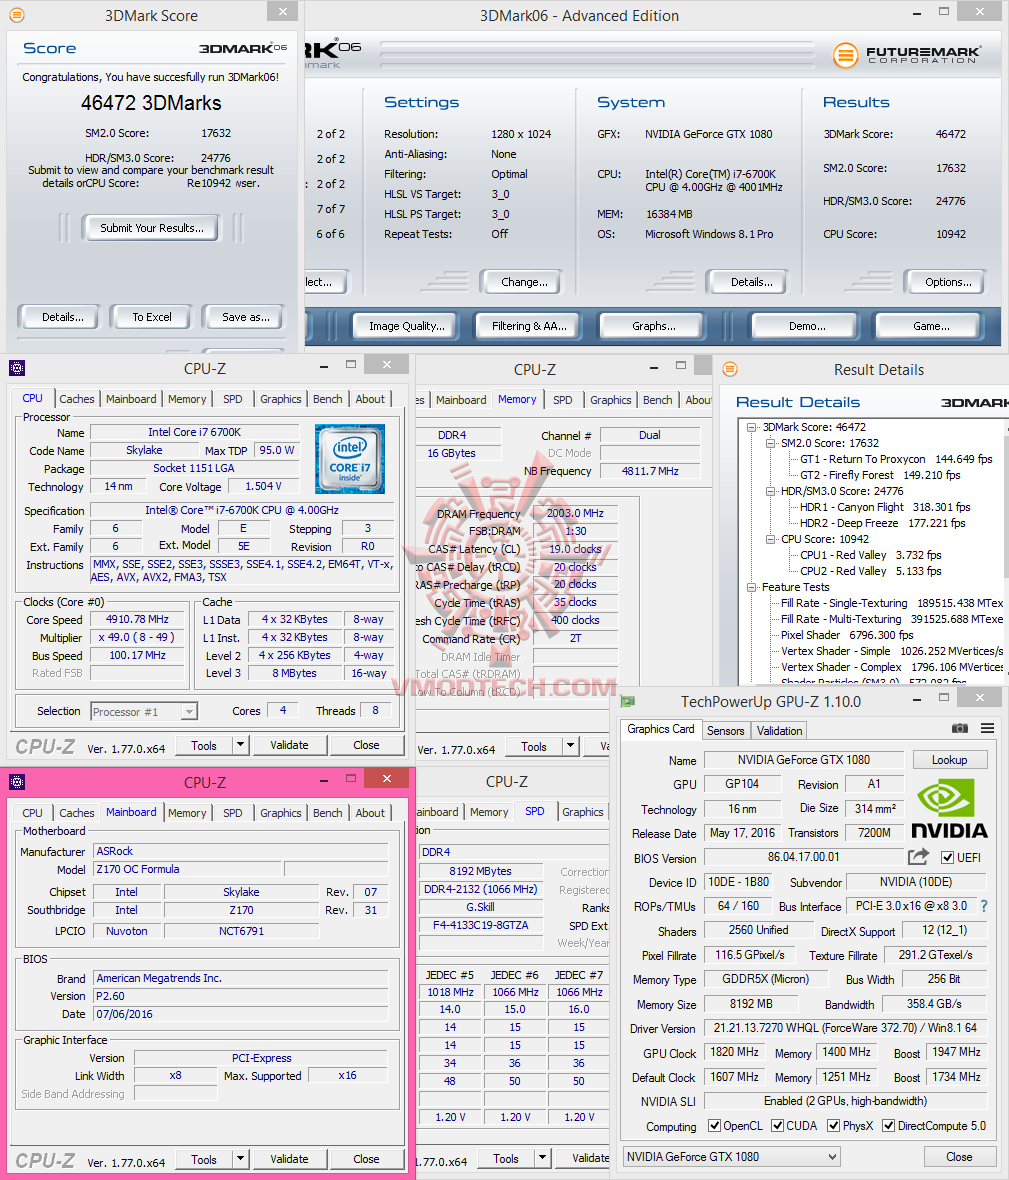The height and width of the screenshot is (1180, 1009).
Task: Minimize the 3DMark06 Advanced Edition window
Action: click(x=916, y=14)
